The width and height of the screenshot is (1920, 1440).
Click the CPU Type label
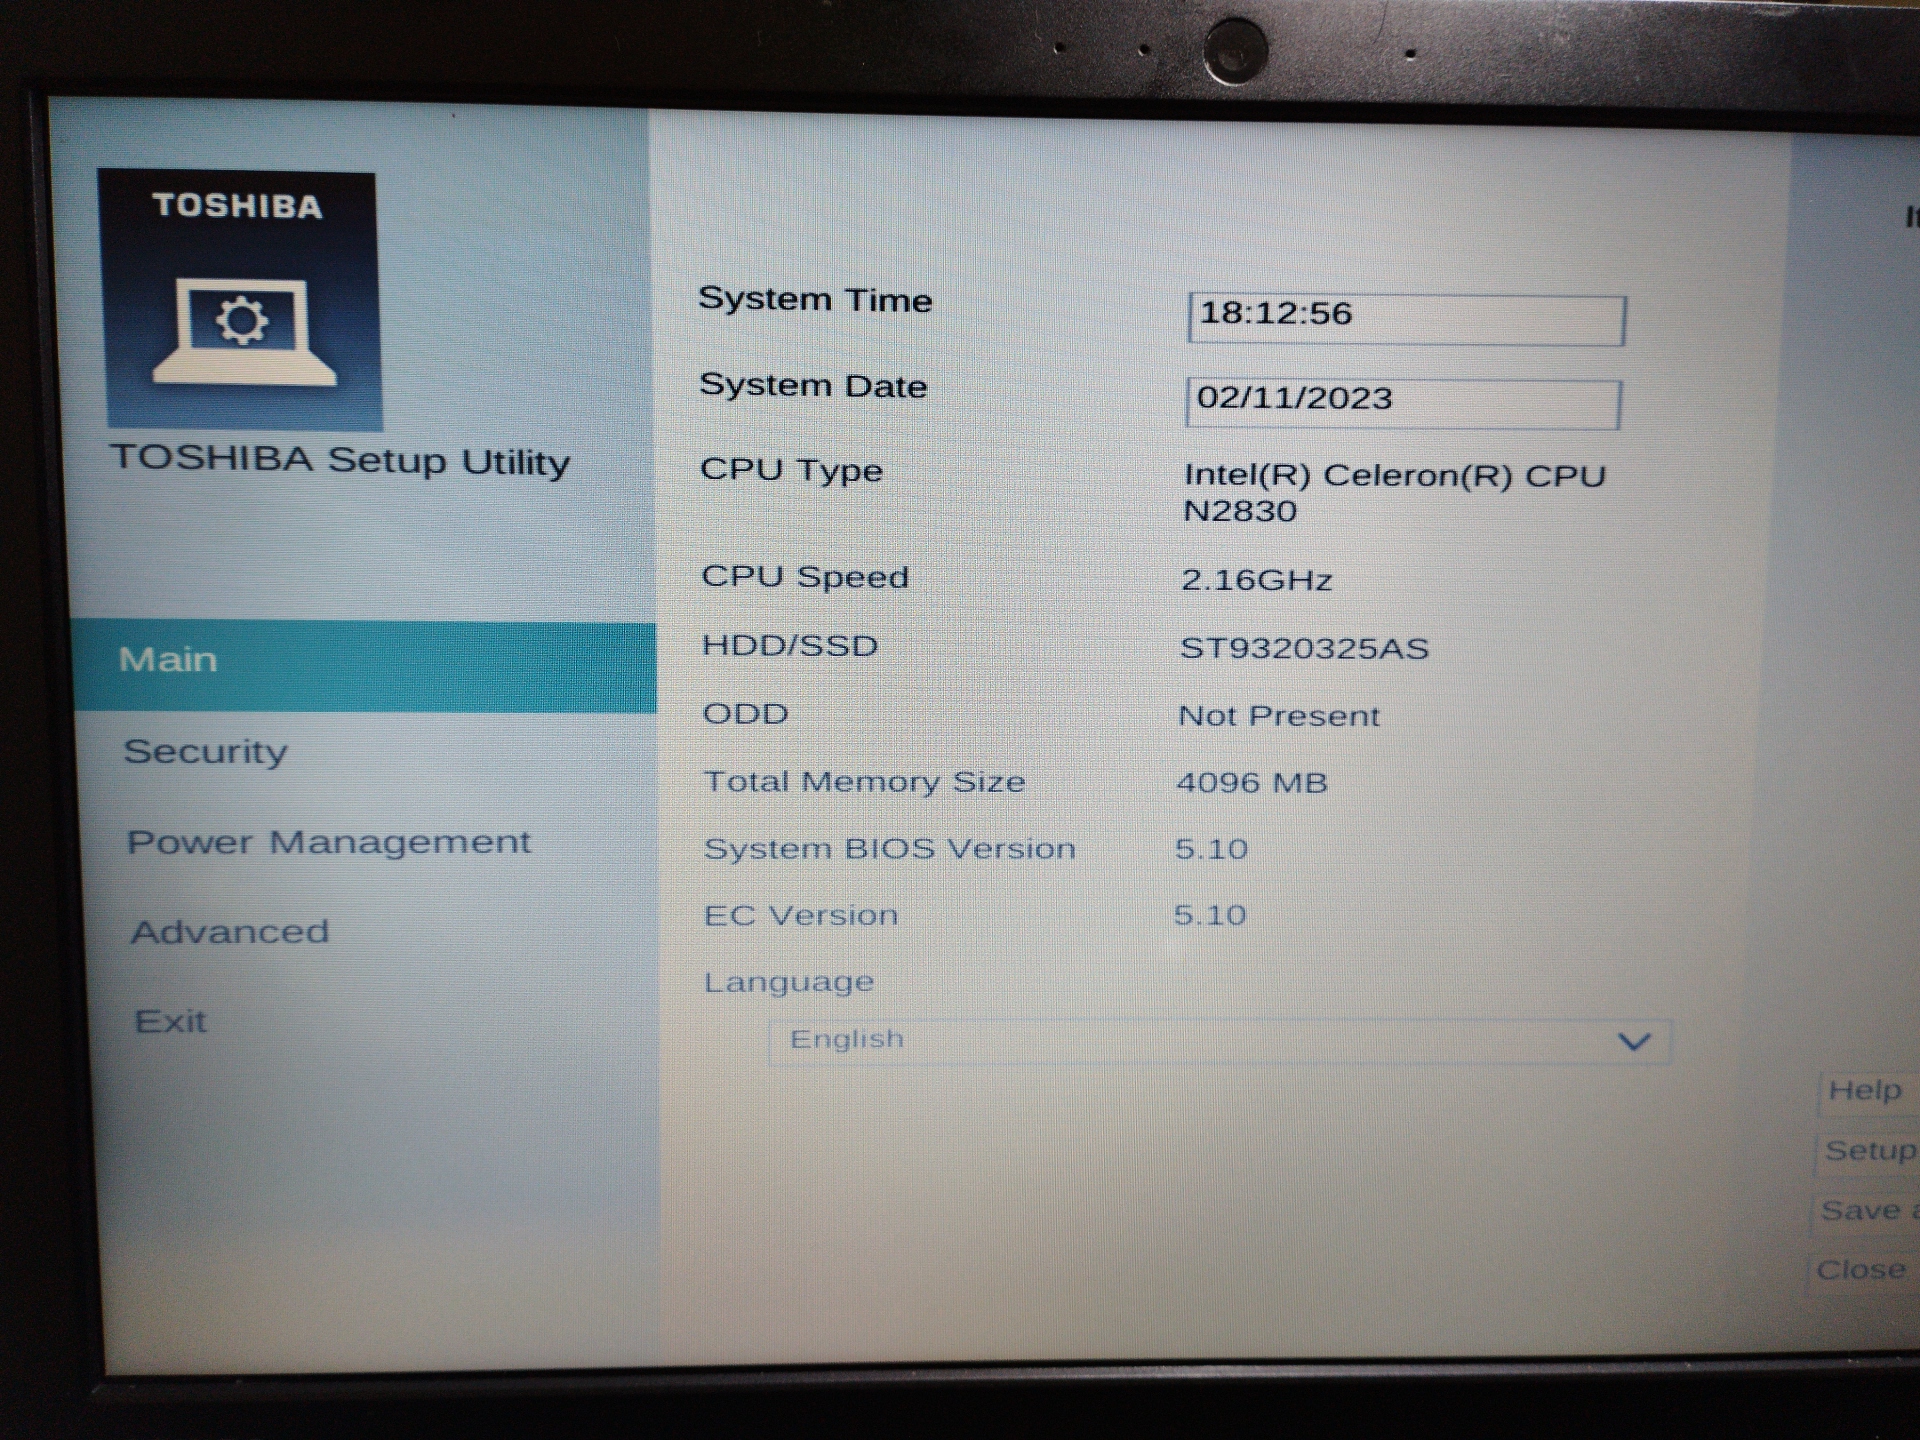[791, 470]
